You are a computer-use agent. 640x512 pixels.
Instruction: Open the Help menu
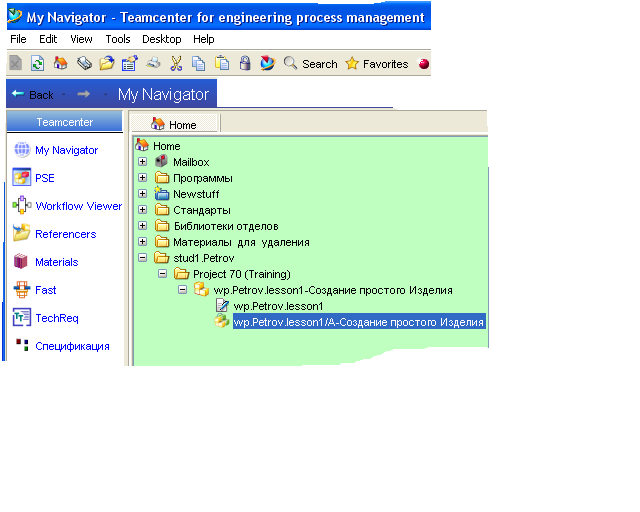[204, 39]
